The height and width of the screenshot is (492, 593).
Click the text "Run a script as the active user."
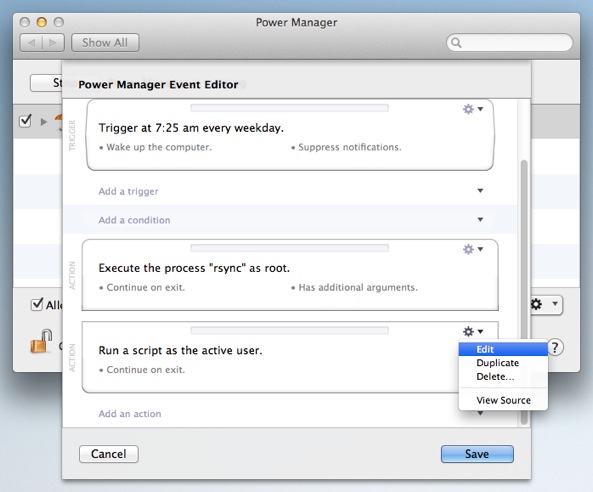(180, 351)
